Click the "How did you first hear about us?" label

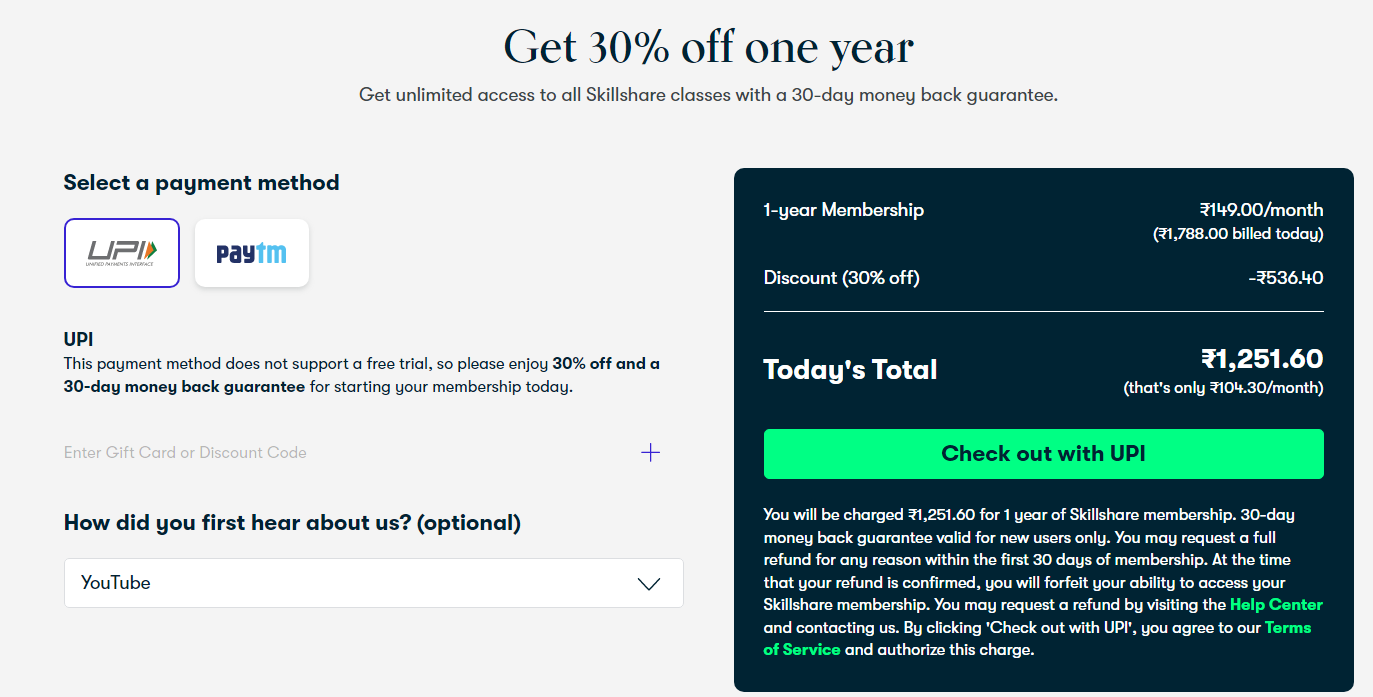[x=292, y=523]
